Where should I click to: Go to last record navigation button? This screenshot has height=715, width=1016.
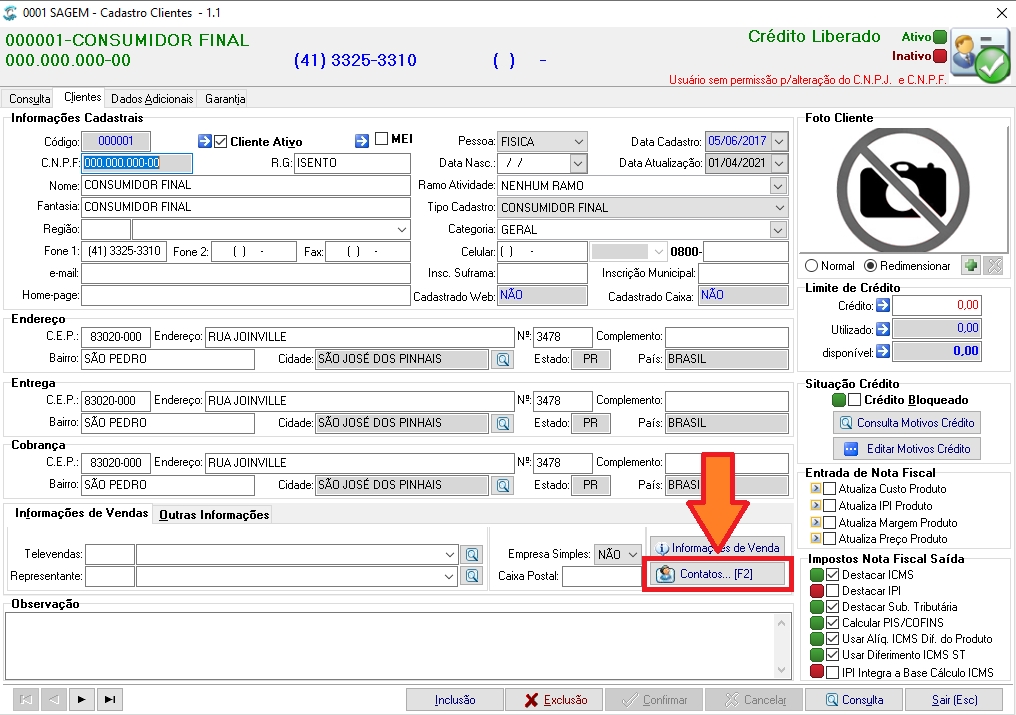point(110,699)
